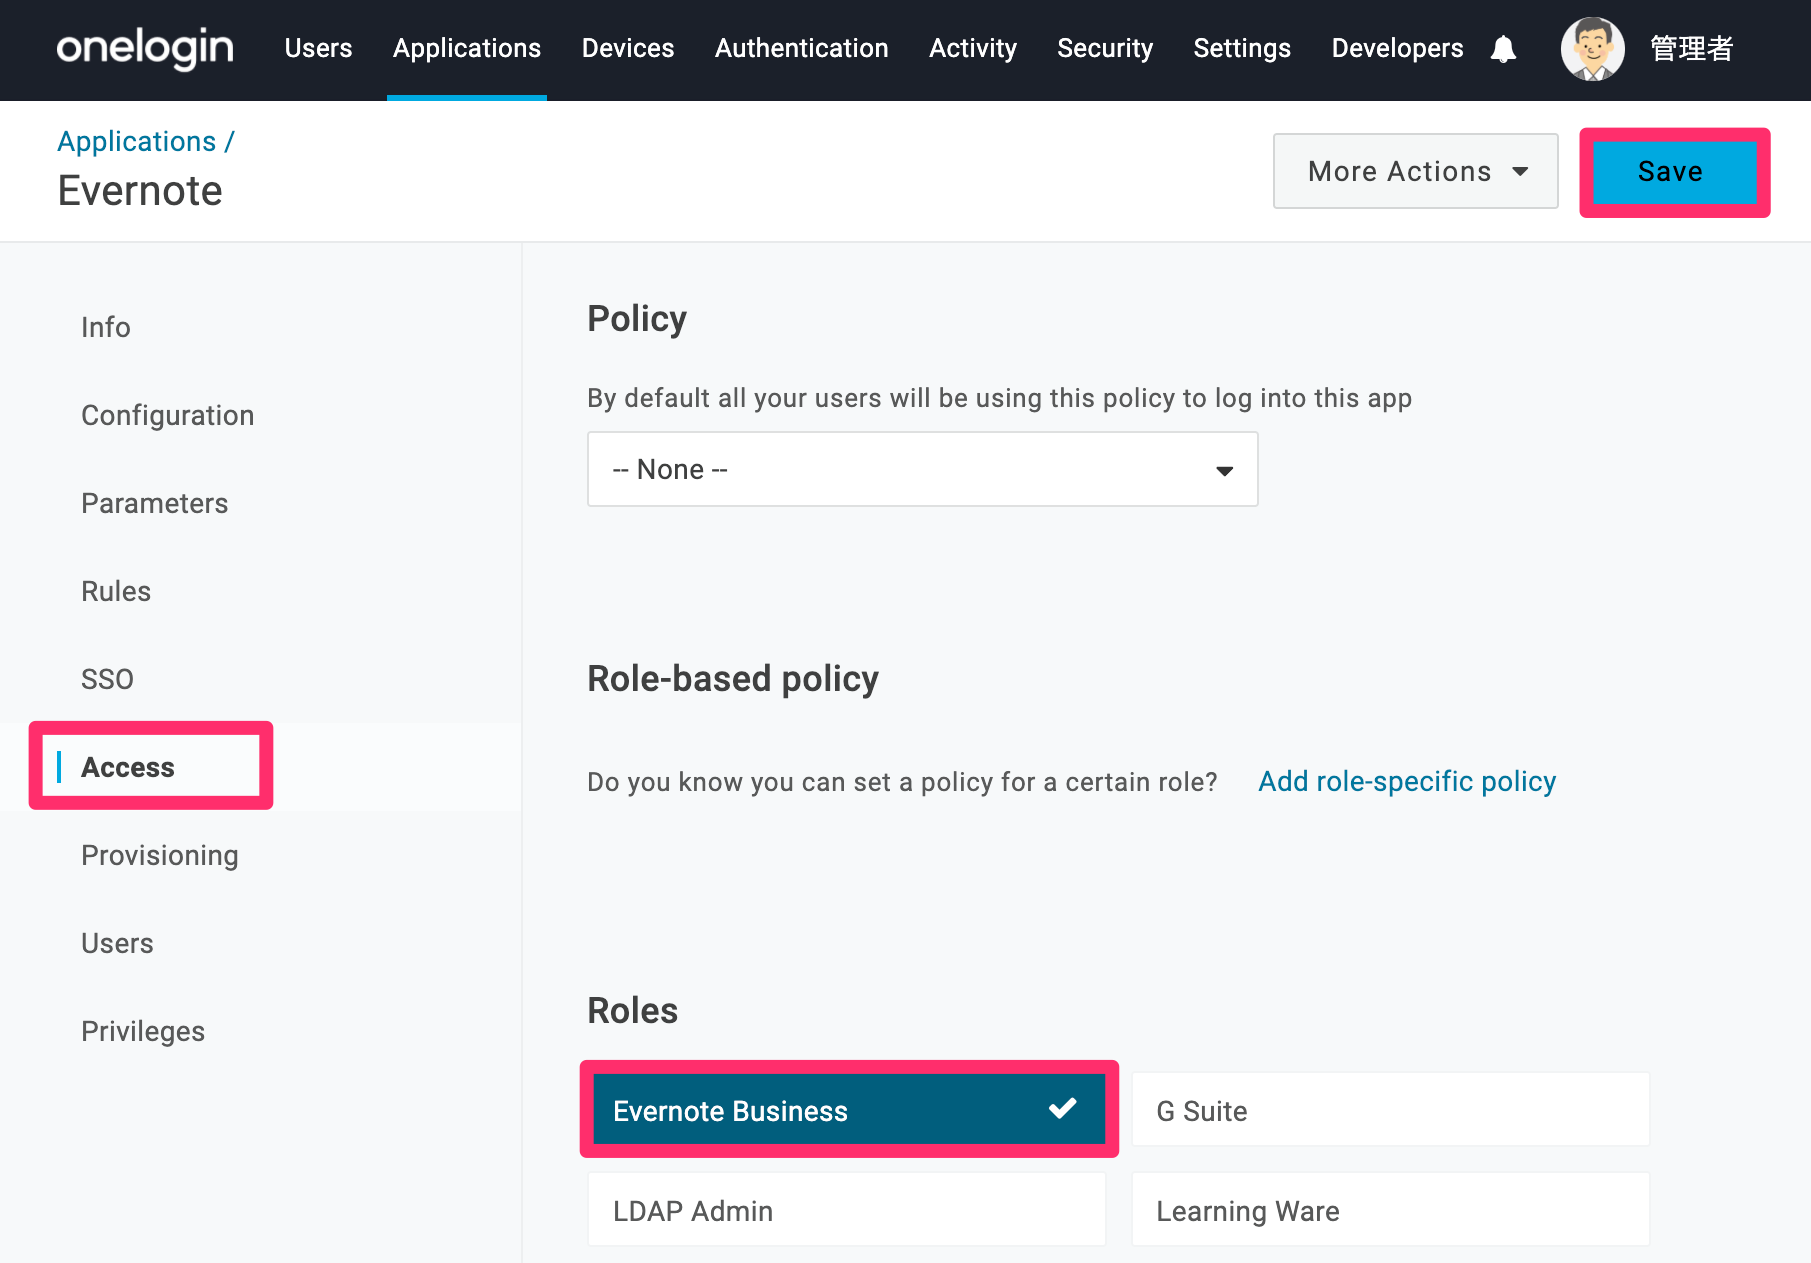Open the 管理者 account menu

click(1691, 48)
